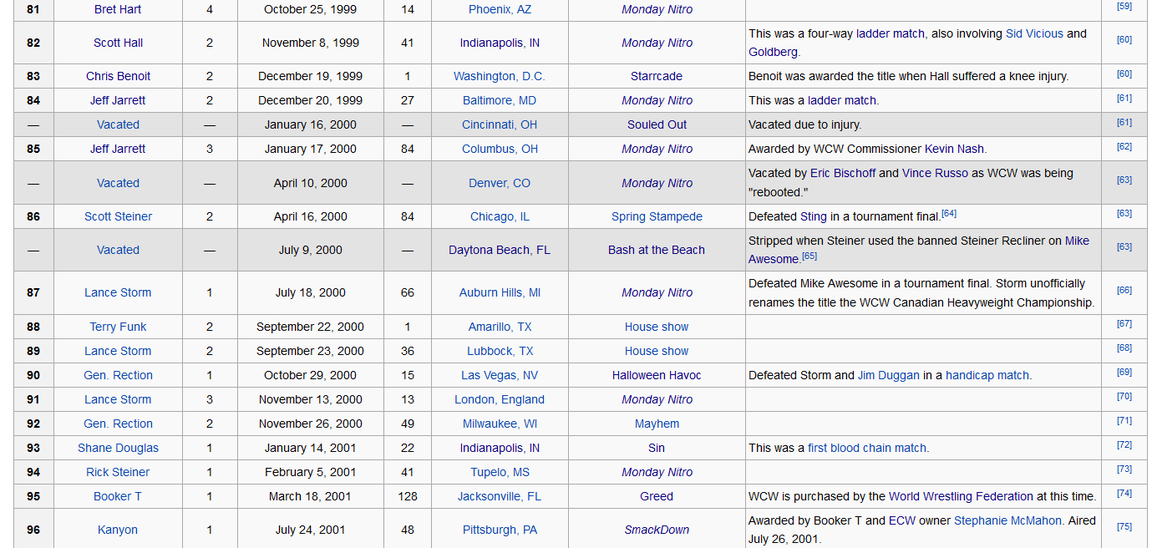Viewport: 1152px width, 548px height.
Task: Open the Bret Hart wrestler link
Action: [118, 10]
